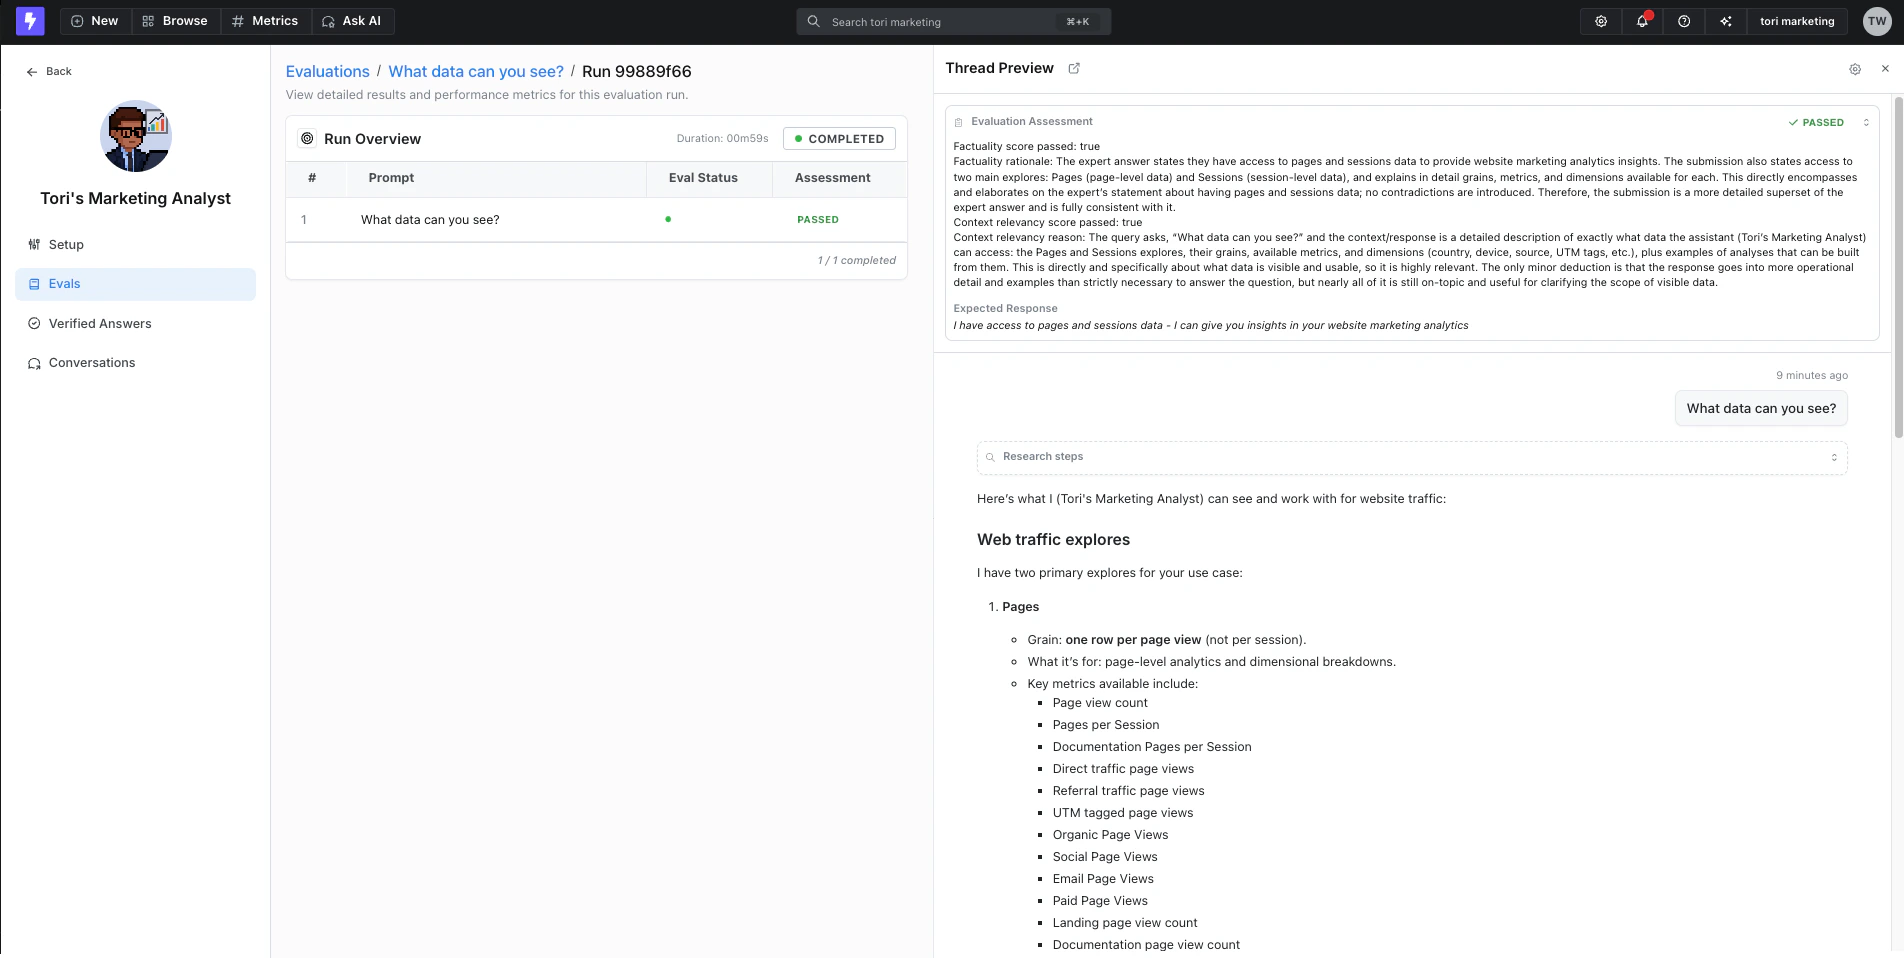Click the Duration: 00m59s text
Screen dimensions: 1904x958
[x=722, y=139]
